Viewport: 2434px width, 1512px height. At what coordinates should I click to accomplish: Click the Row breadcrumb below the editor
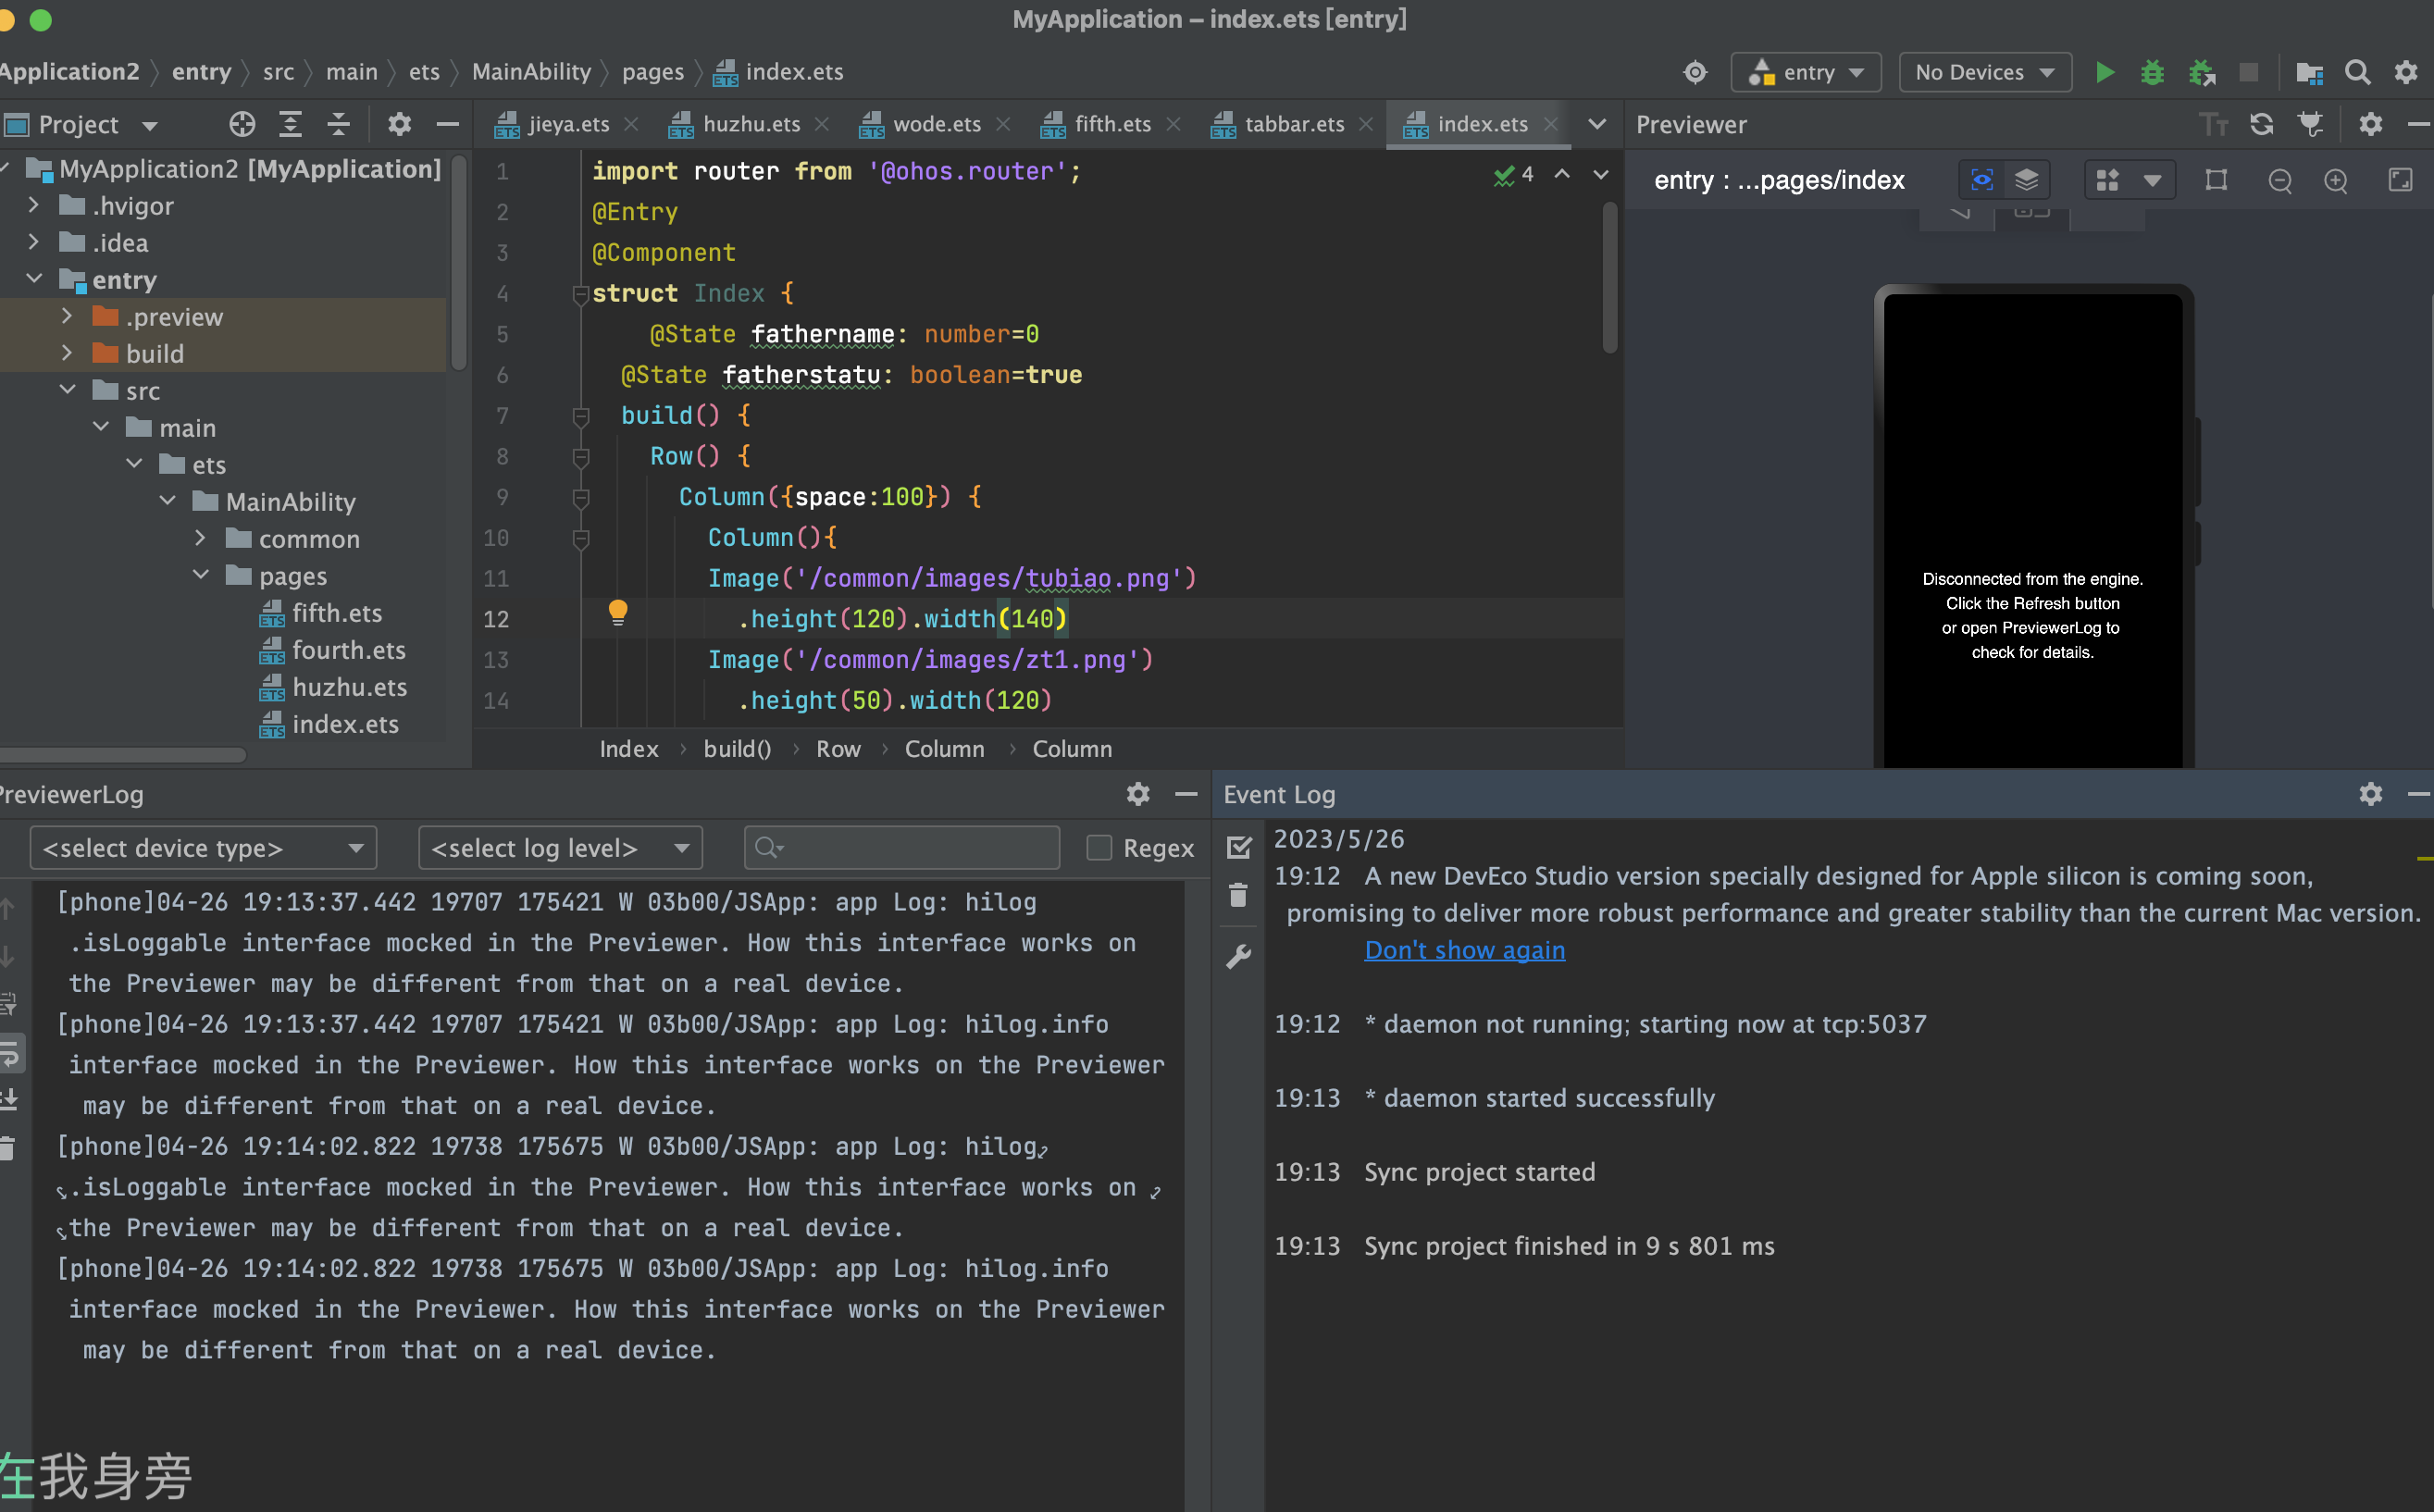(838, 749)
